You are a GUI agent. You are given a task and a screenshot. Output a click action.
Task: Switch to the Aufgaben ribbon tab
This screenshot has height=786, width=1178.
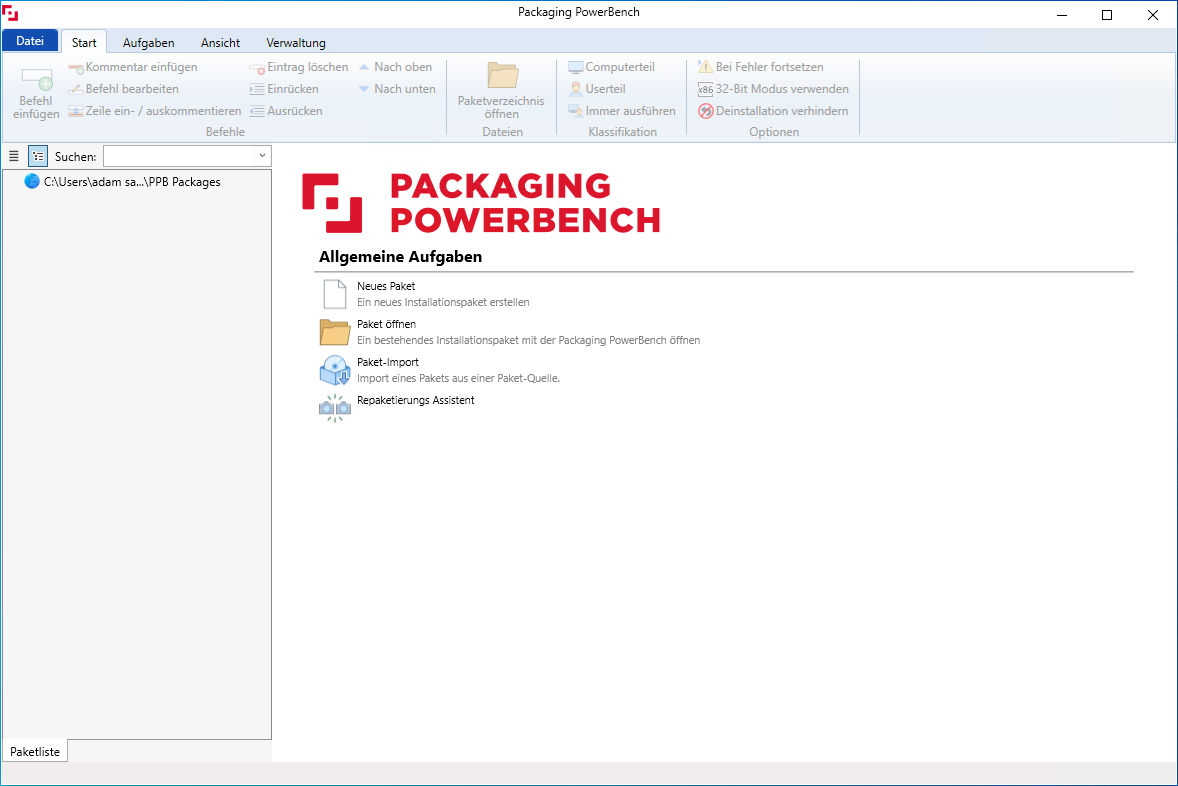(148, 43)
